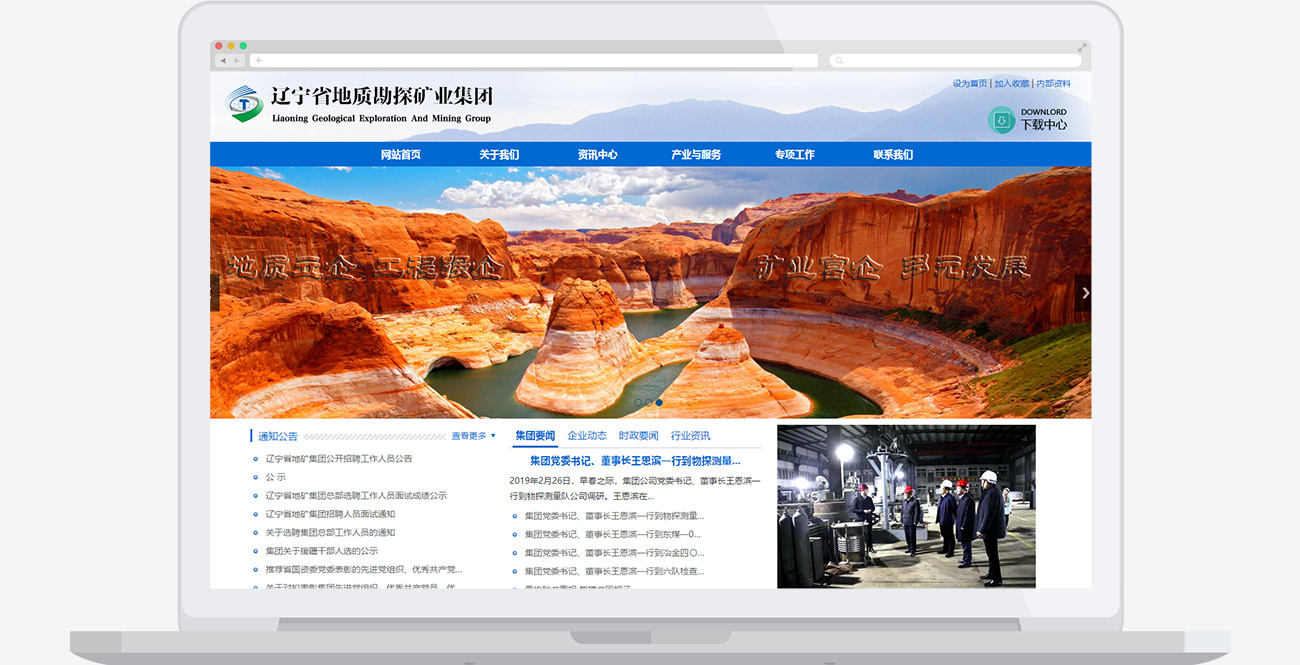Switch to the 行业资讯 tab

coord(691,436)
